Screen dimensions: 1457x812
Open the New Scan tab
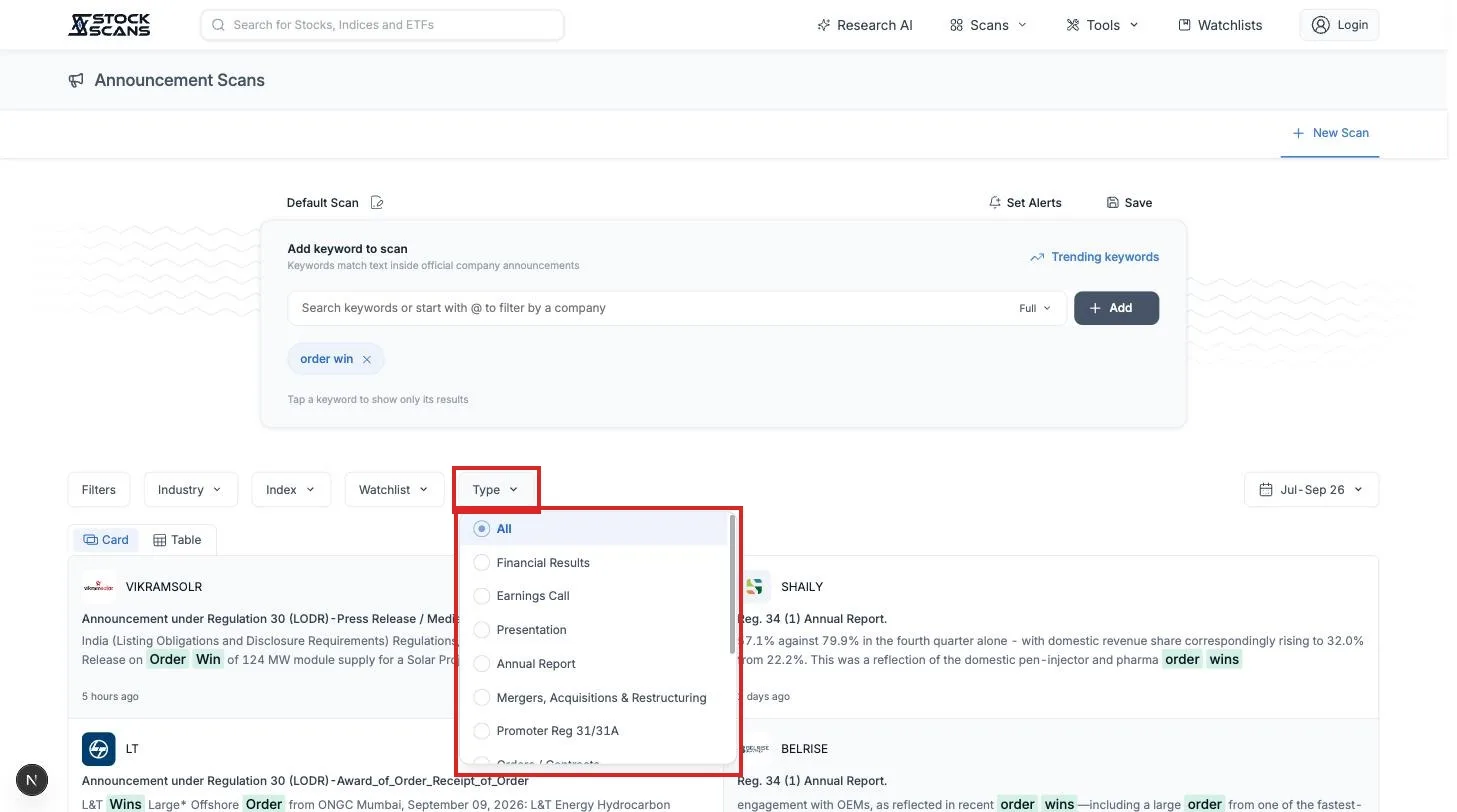[x=1330, y=133]
